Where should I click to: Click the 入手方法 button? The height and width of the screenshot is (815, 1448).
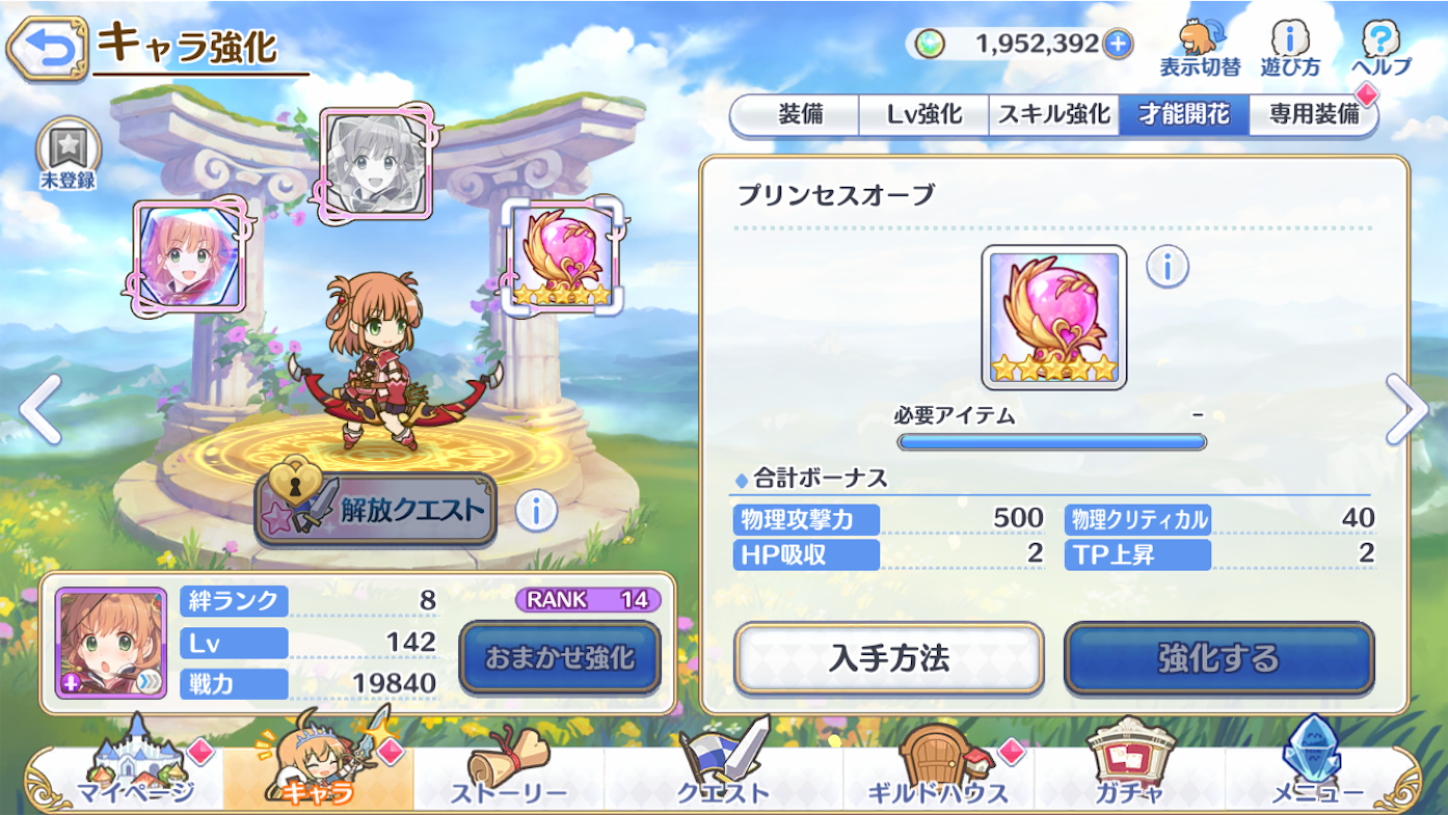[889, 658]
